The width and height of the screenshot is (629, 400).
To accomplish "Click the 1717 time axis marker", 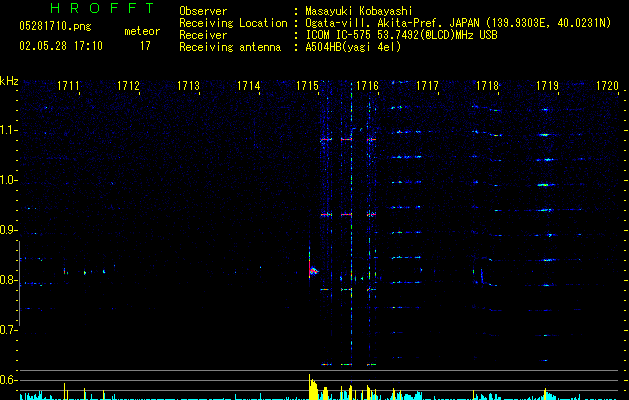I will (427, 86).
